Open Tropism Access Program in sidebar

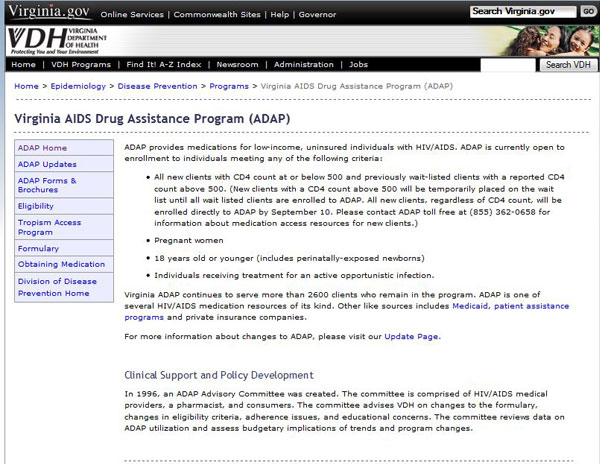(64, 227)
